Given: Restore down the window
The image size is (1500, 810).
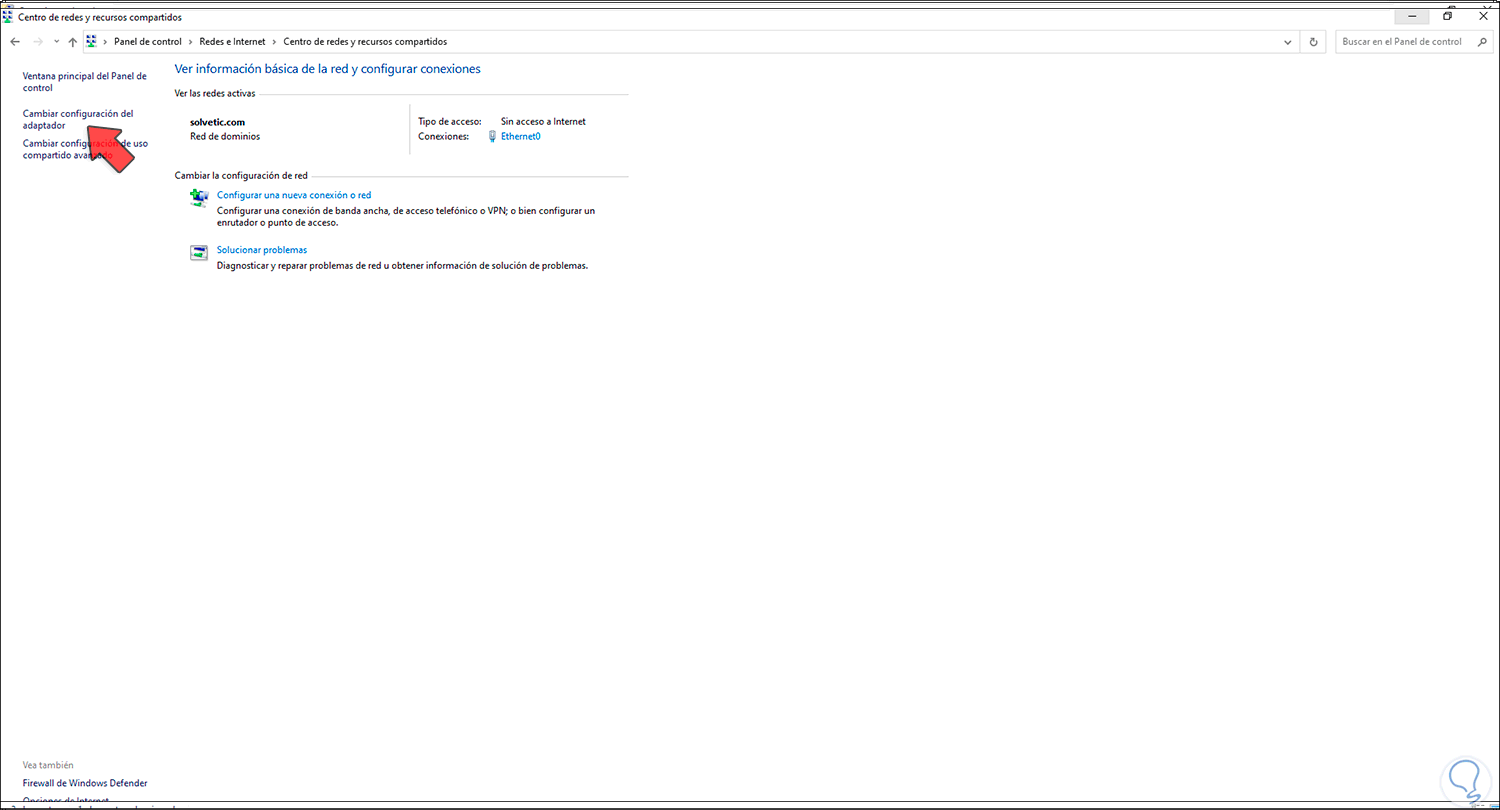Looking at the screenshot, I should click(1447, 16).
